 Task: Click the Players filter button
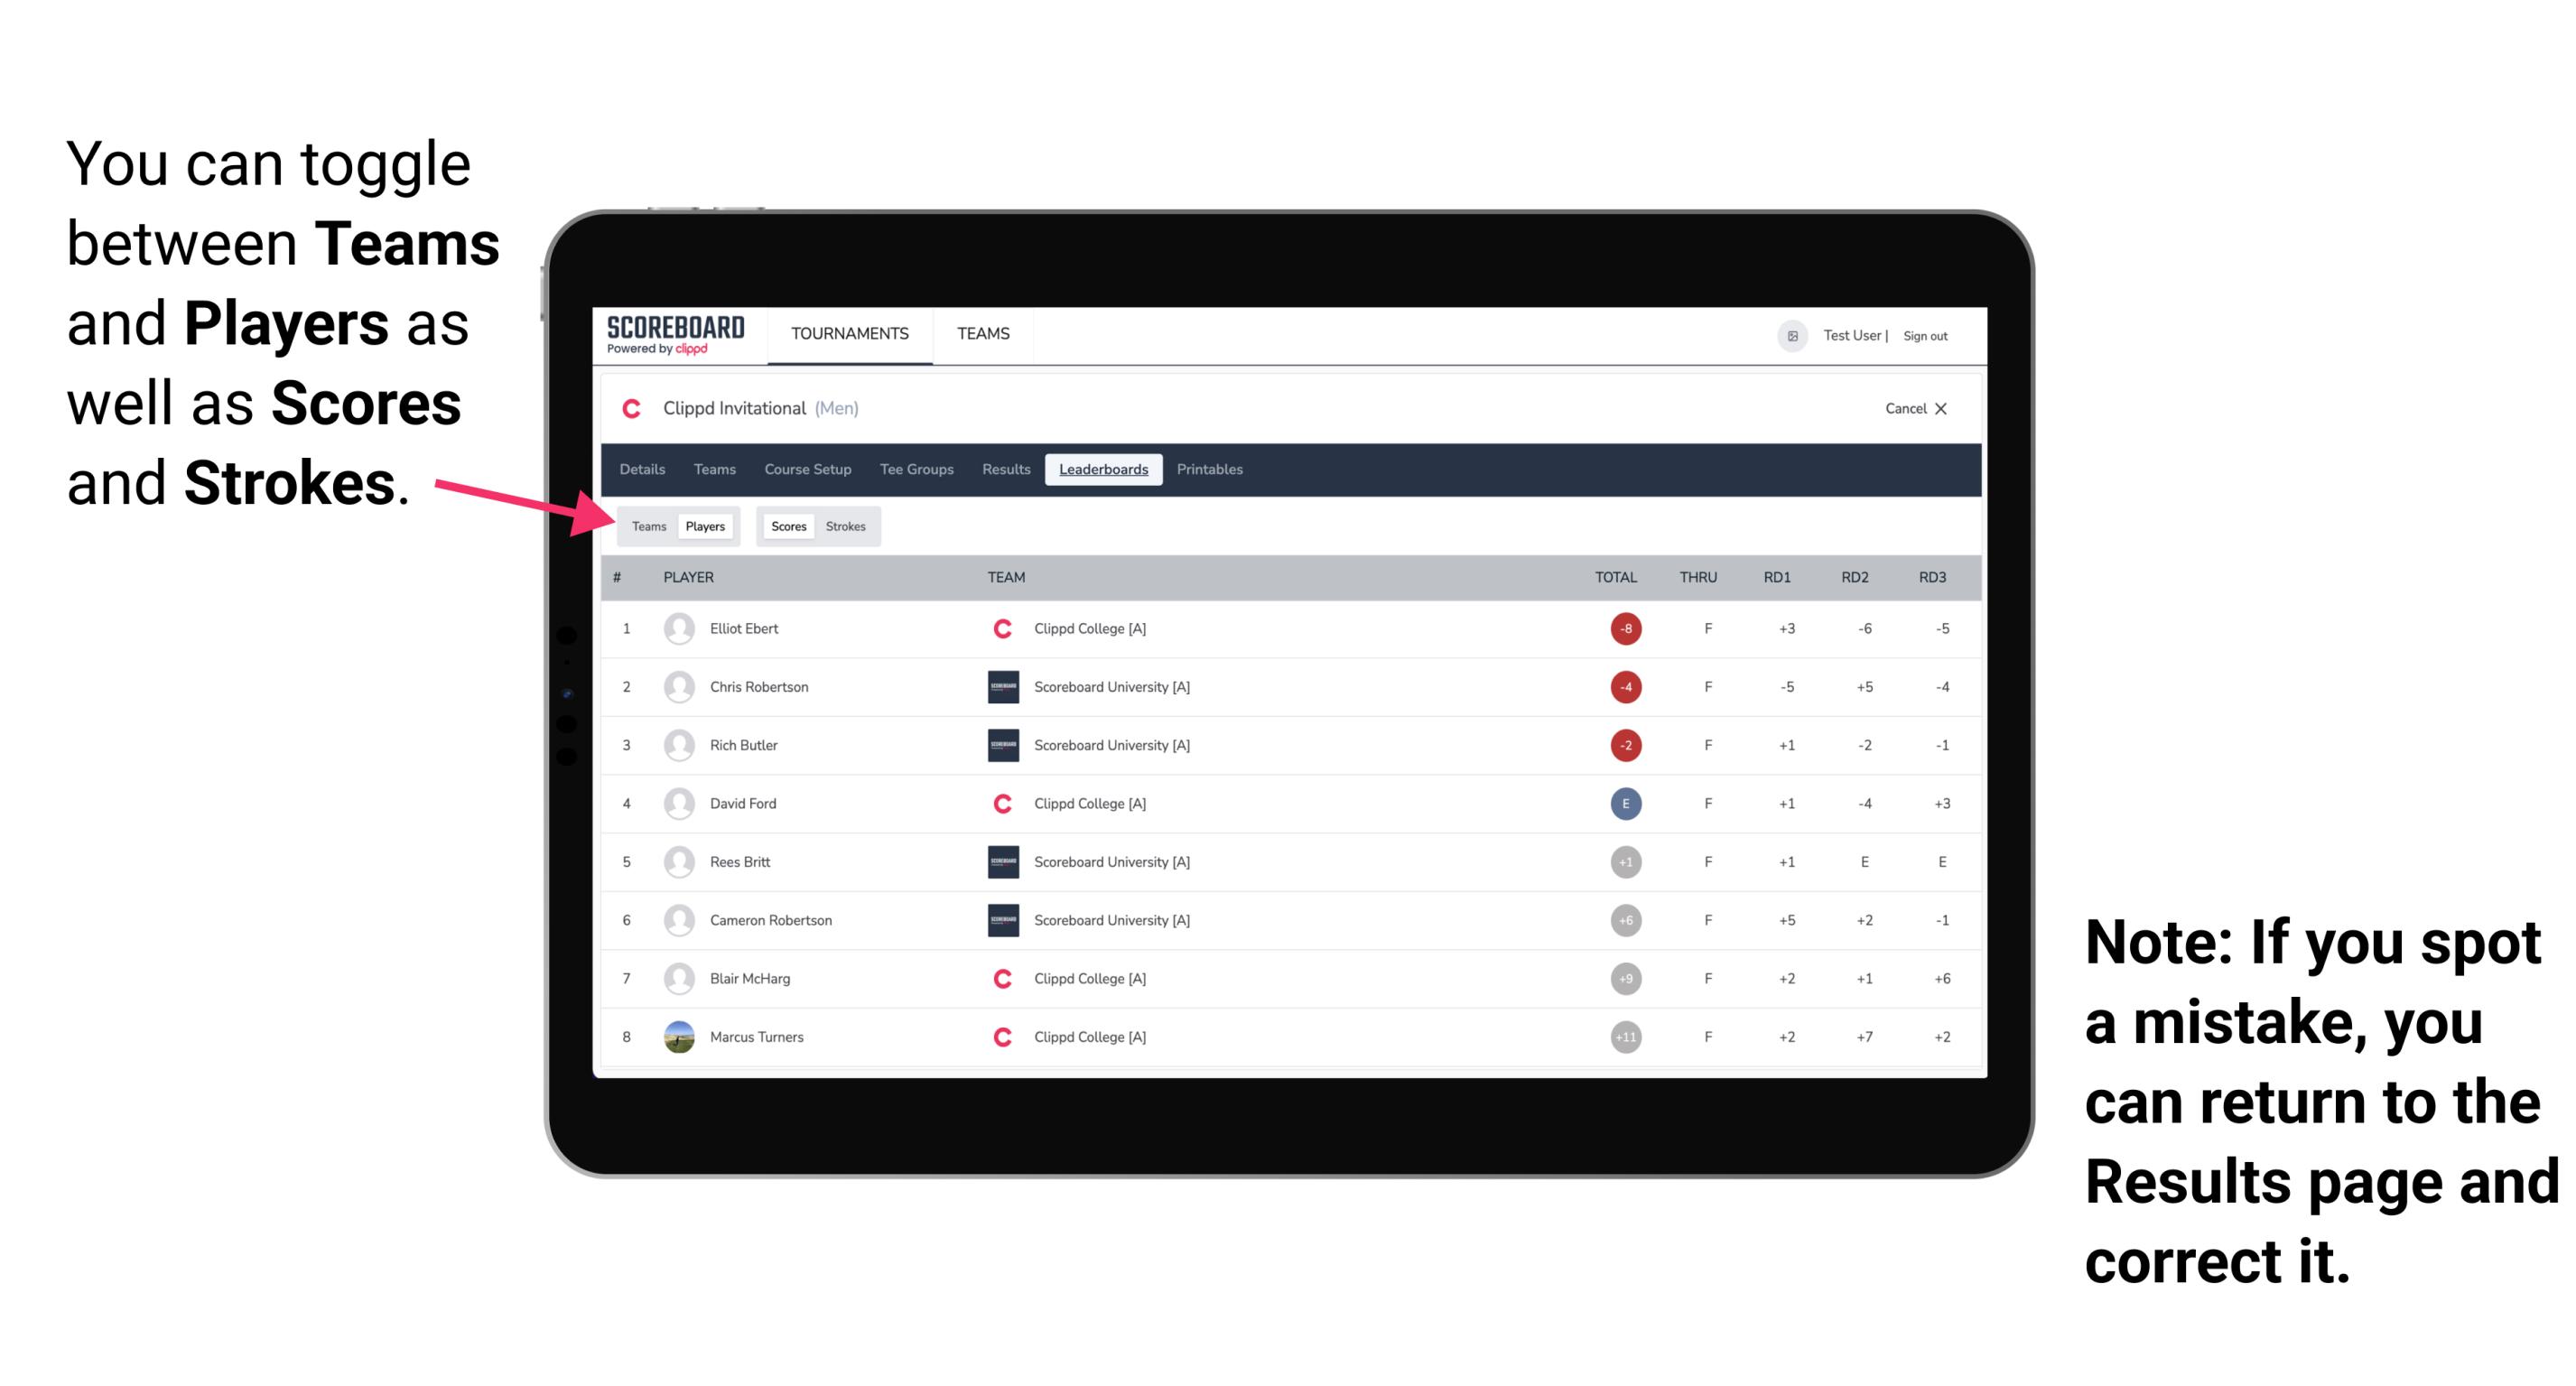point(704,526)
